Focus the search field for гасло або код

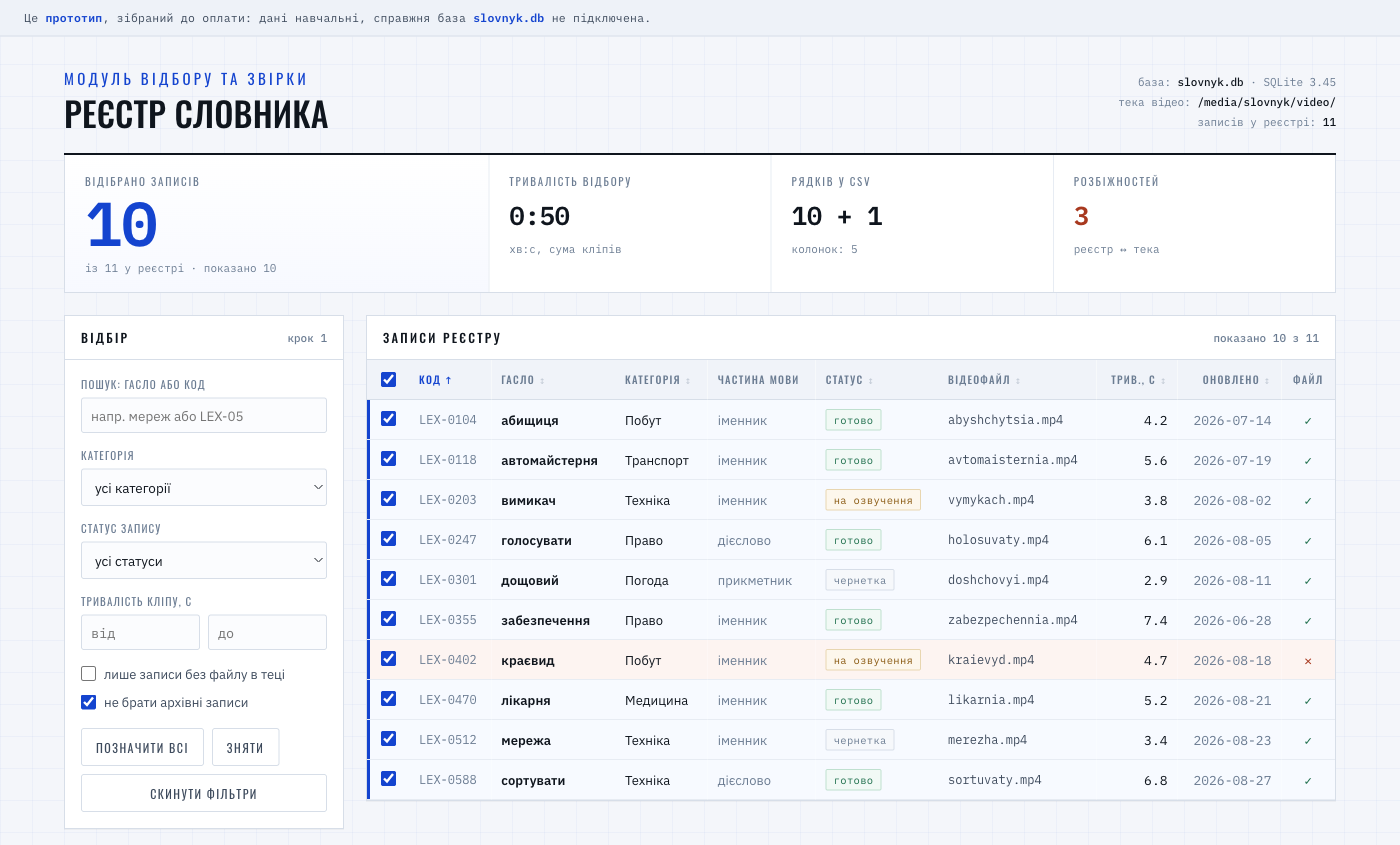(204, 415)
